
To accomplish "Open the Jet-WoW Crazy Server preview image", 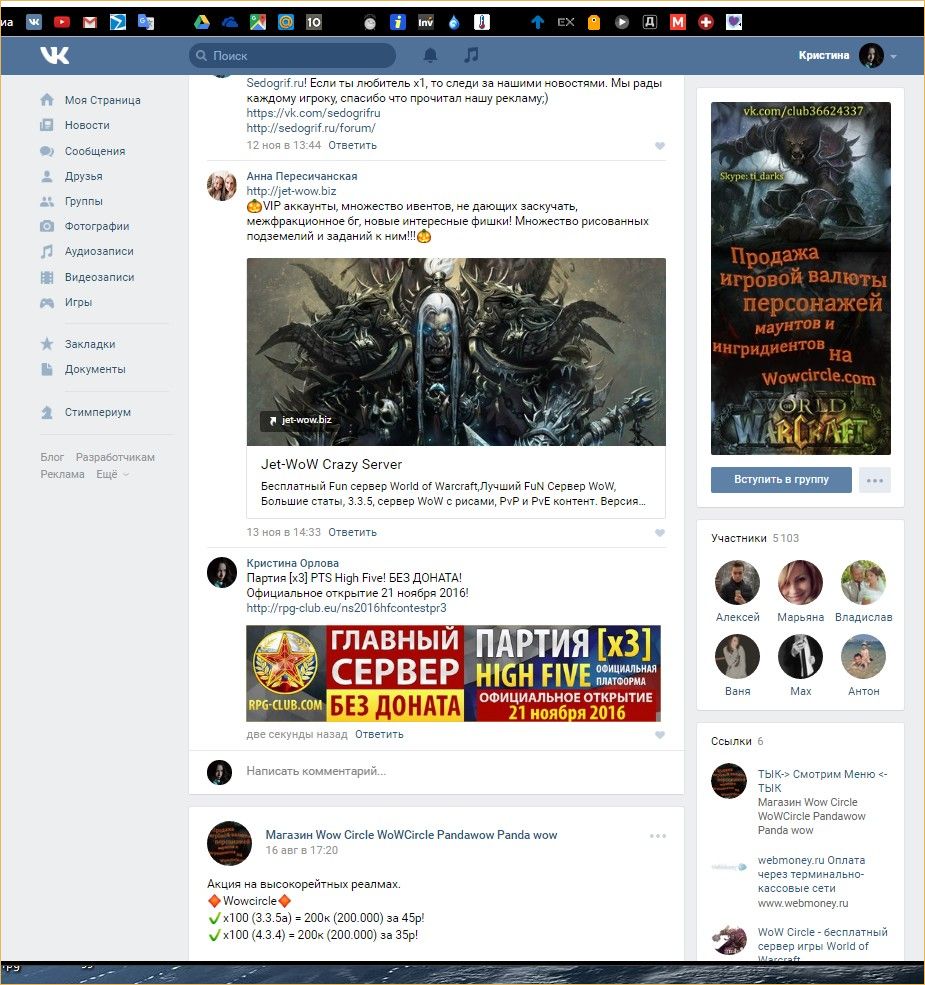I will 456,352.
